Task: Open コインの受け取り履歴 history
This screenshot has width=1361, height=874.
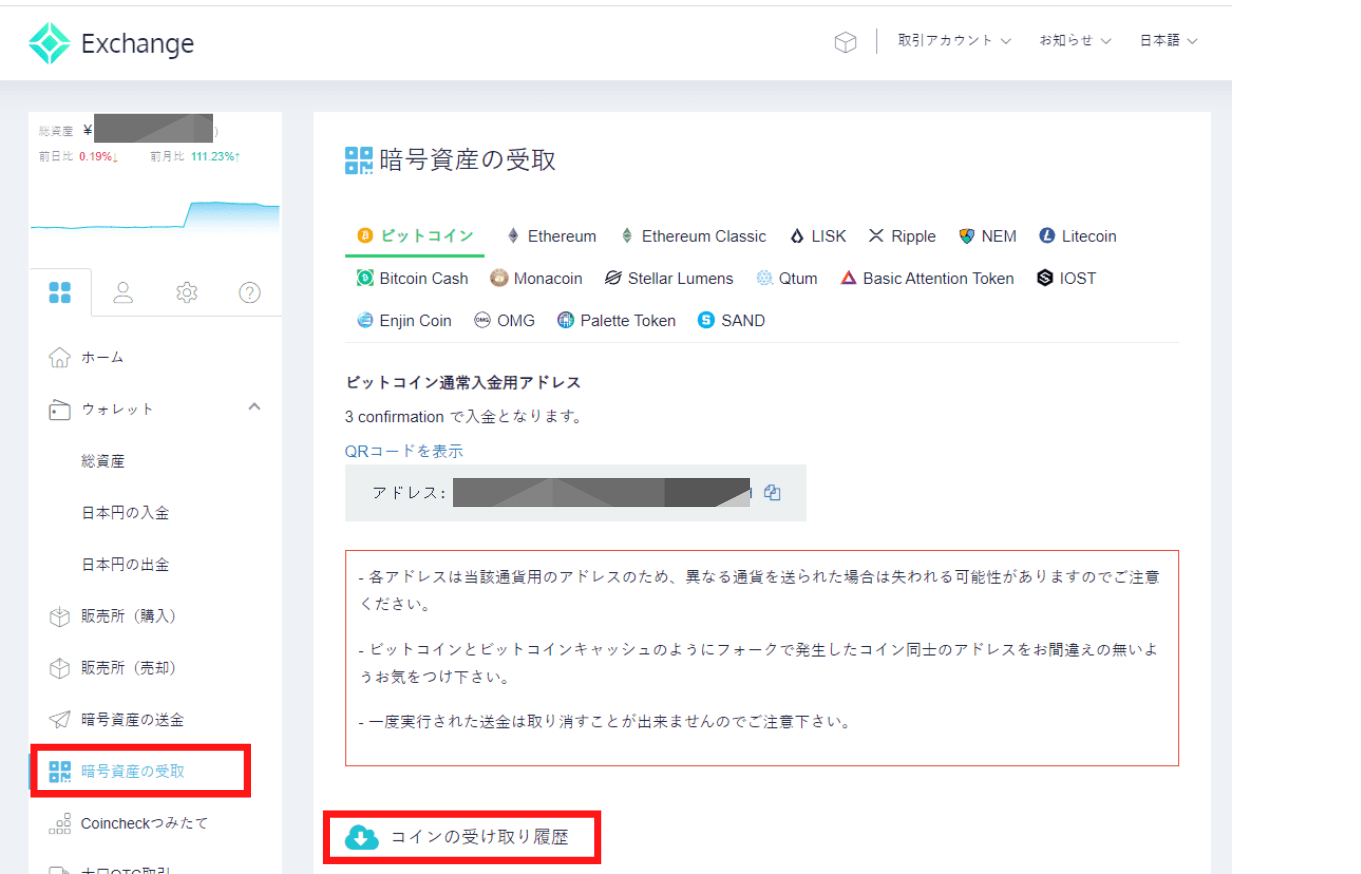Action: tap(479, 837)
